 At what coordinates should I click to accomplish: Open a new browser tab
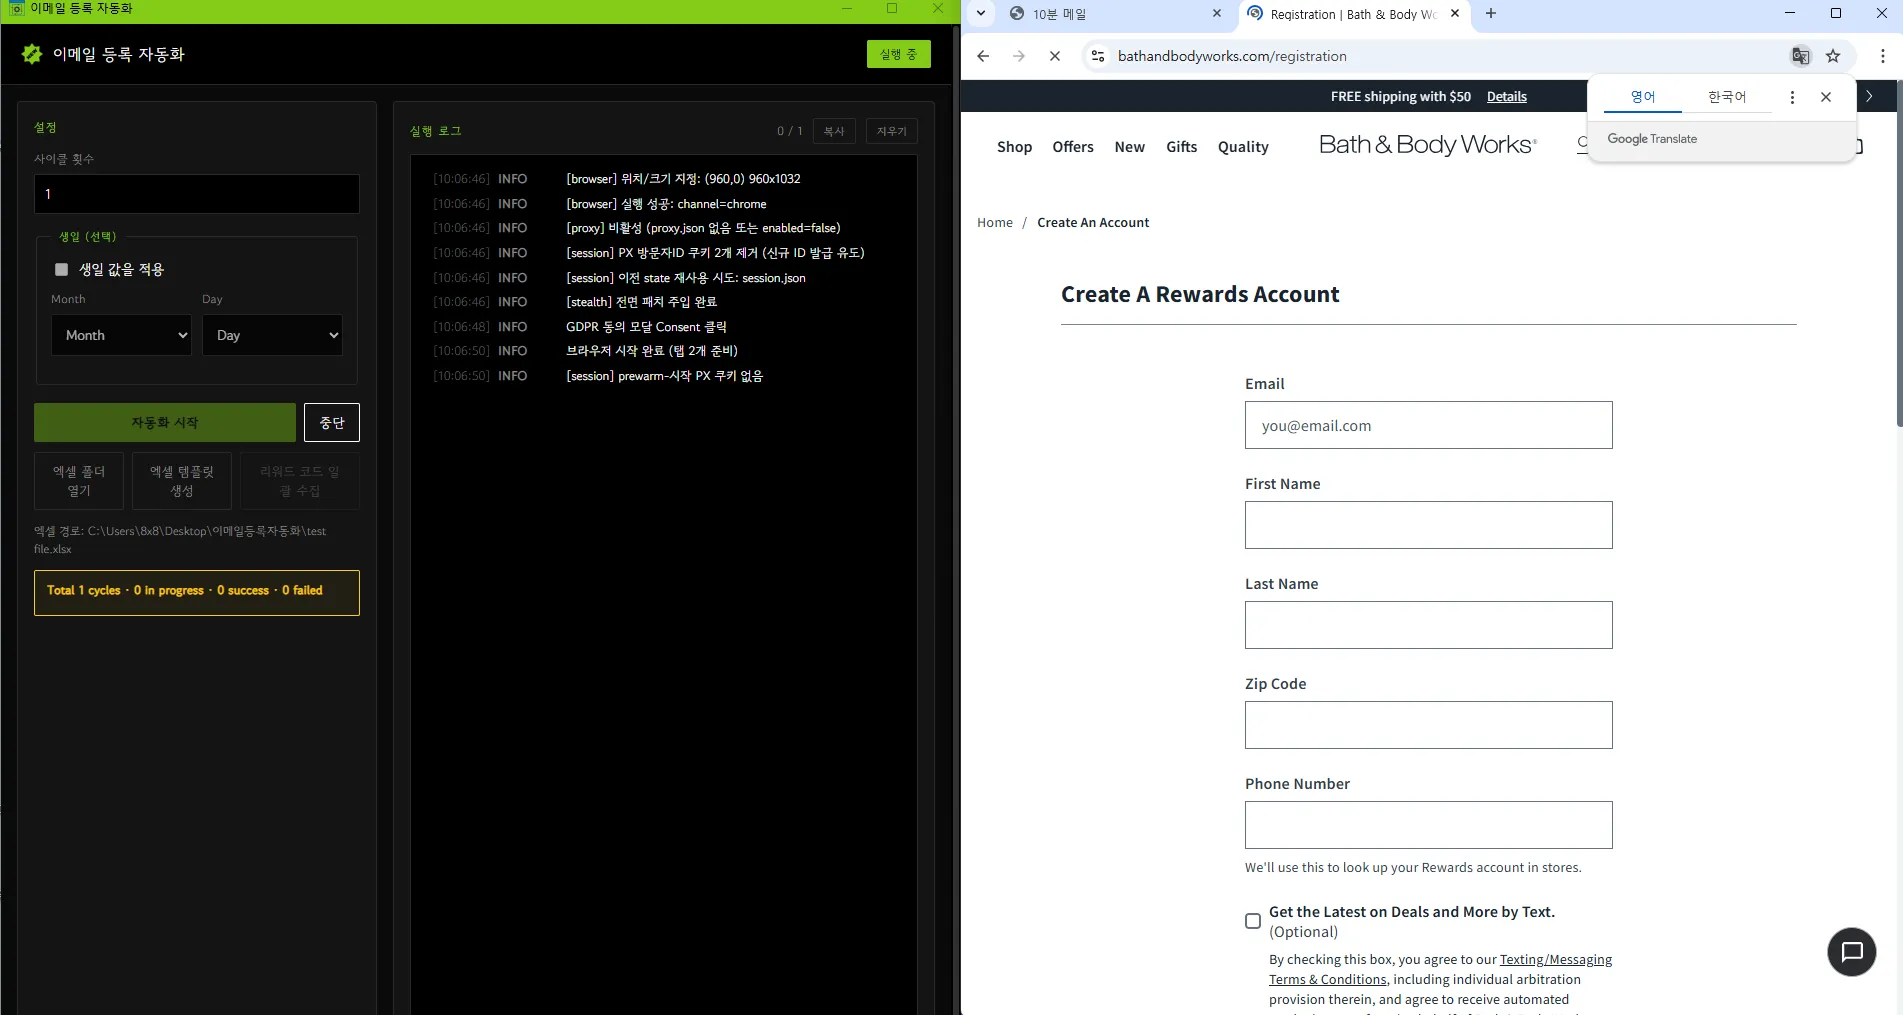[x=1491, y=13]
